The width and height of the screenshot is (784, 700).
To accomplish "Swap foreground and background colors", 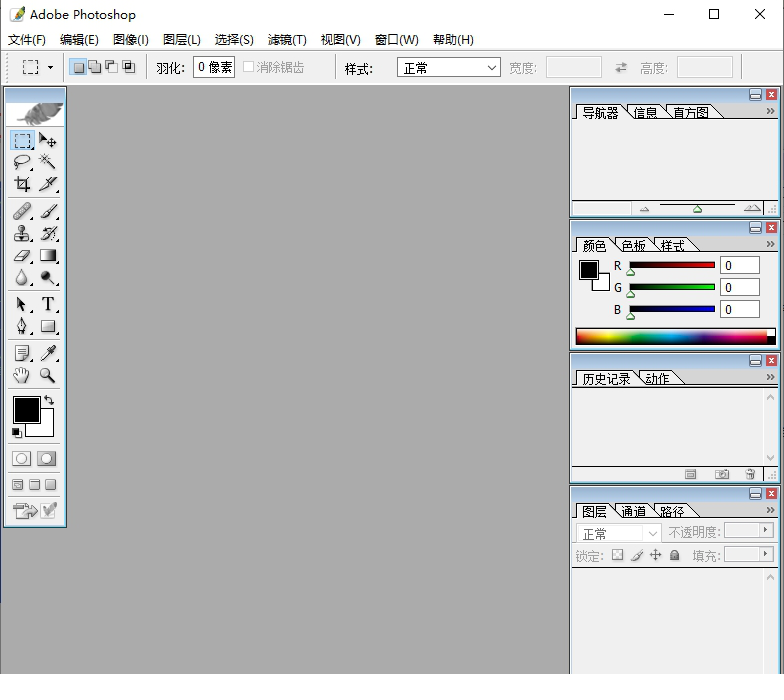I will [x=49, y=400].
